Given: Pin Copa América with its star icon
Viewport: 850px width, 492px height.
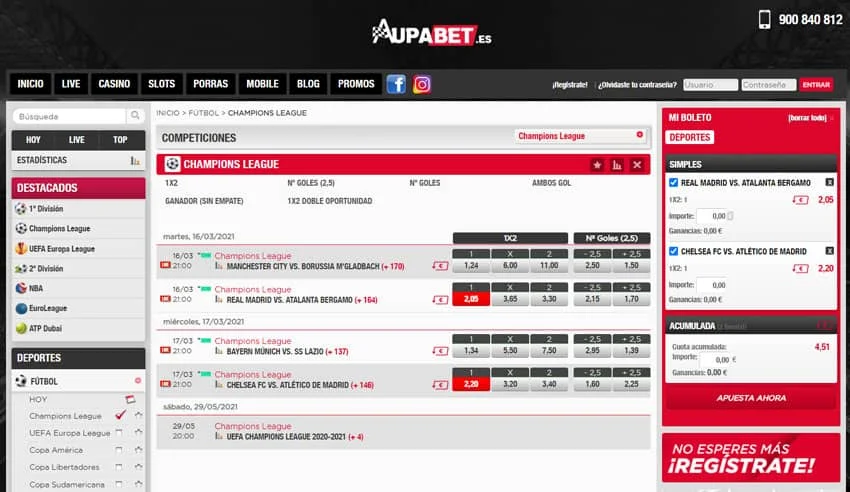Looking at the screenshot, I should click(139, 450).
